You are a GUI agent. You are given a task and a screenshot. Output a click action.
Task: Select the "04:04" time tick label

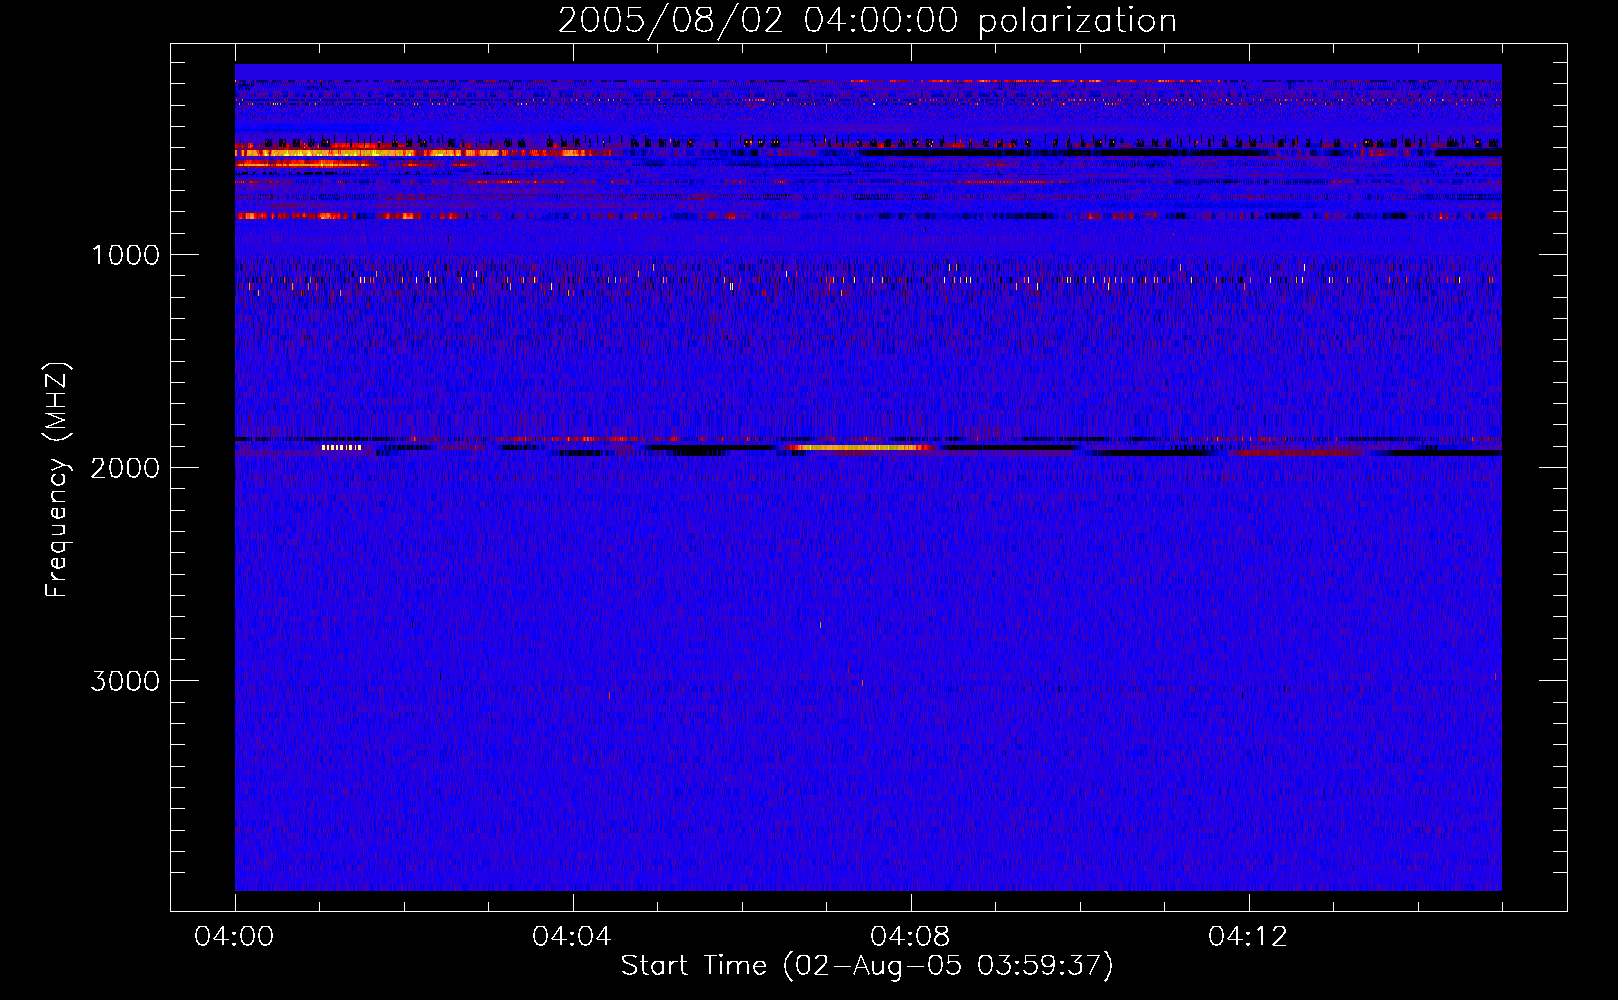tap(572, 936)
